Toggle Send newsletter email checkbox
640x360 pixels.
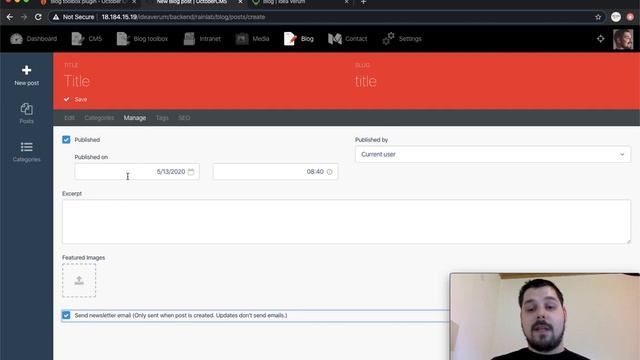click(66, 315)
